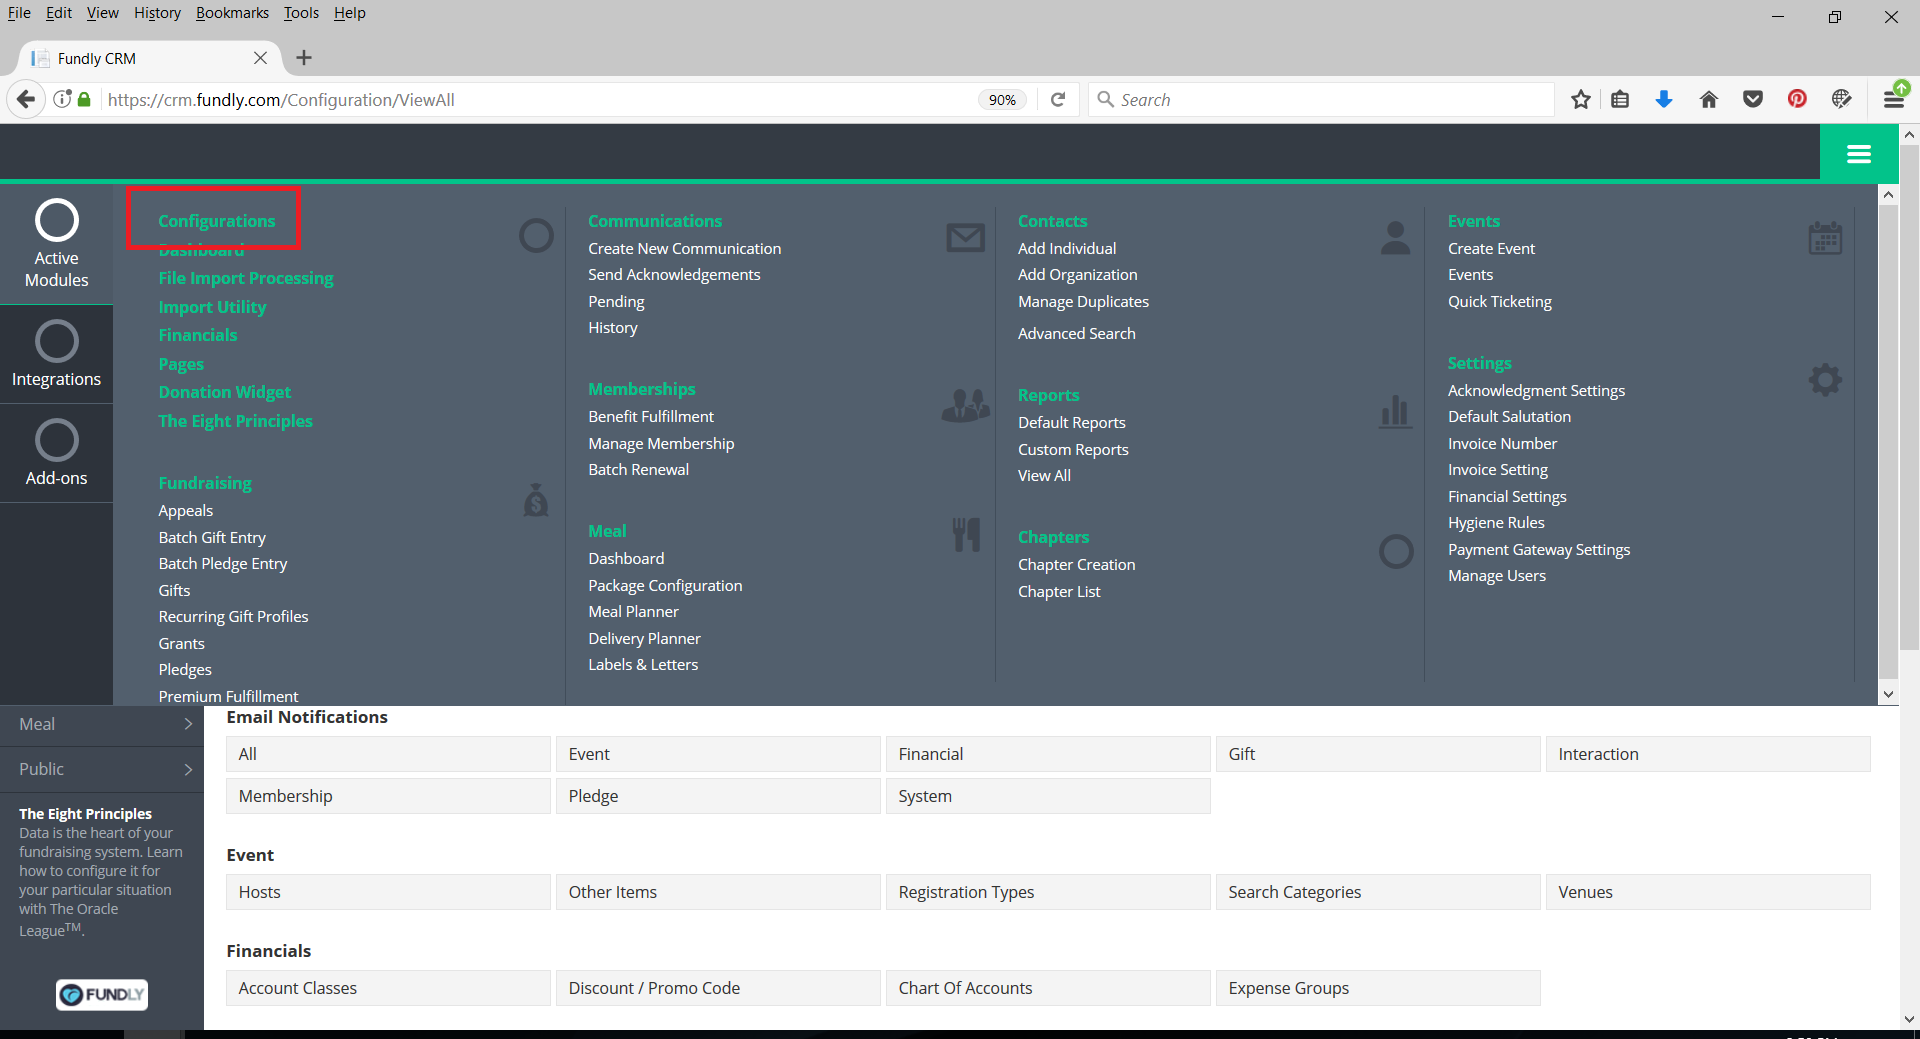1920x1039 pixels.
Task: Open Recurring Gift Profiles link
Action: [233, 616]
